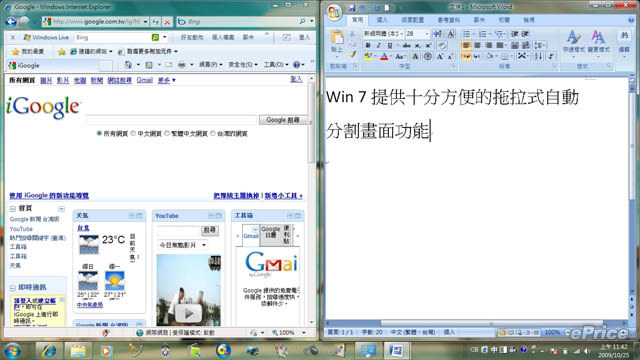Click the Google 搜尋 button
This screenshot has height=360, width=640.
[x=283, y=120]
